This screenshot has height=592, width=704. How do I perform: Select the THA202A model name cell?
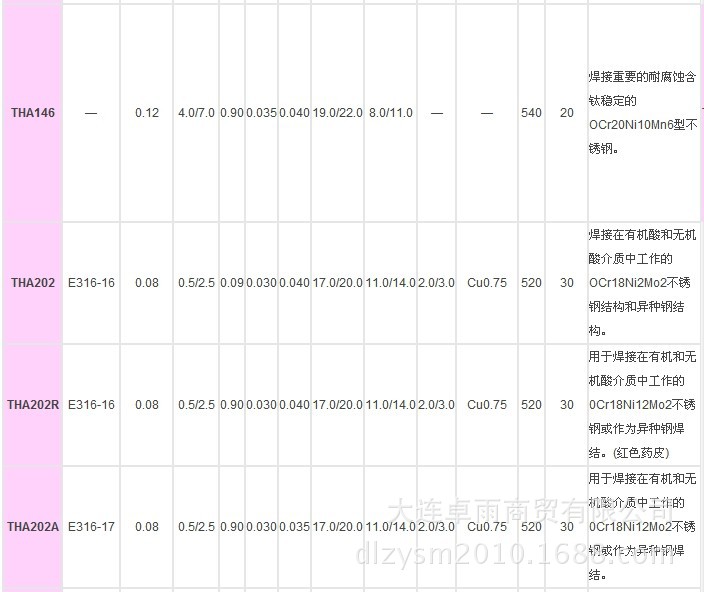pyautogui.click(x=32, y=526)
